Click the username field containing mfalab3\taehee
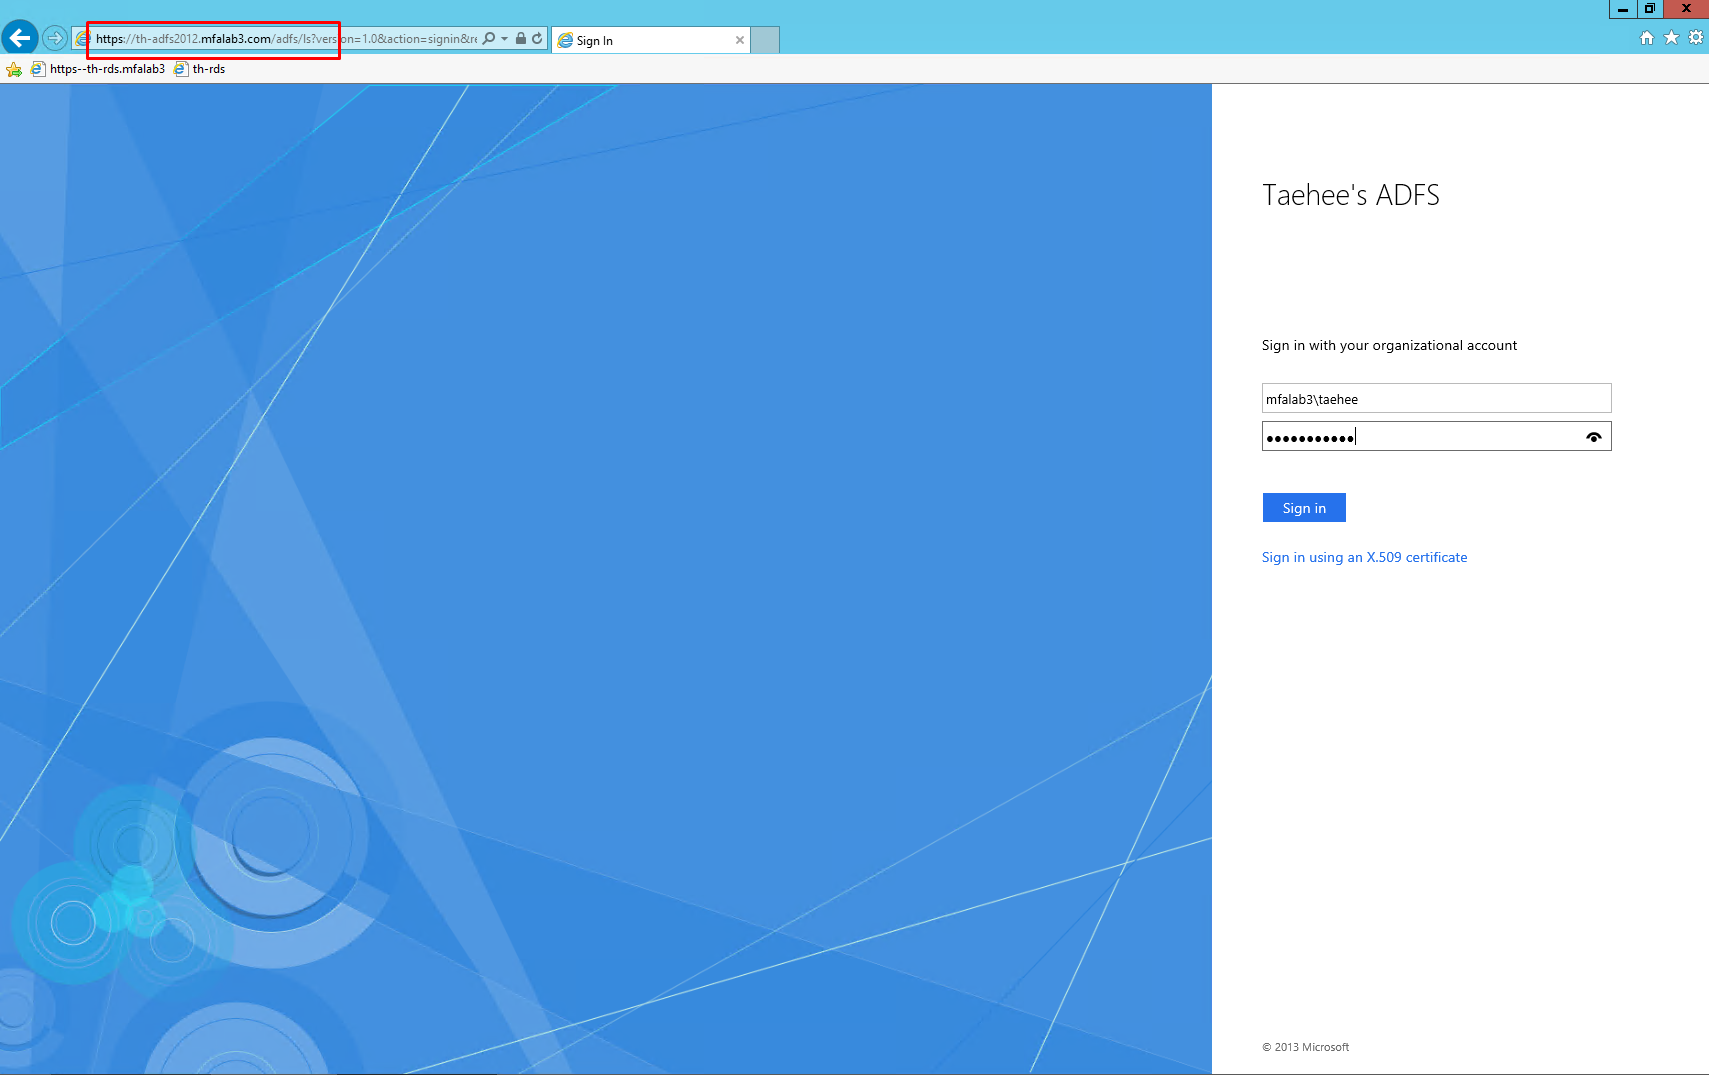This screenshot has width=1709, height=1075. (1436, 398)
